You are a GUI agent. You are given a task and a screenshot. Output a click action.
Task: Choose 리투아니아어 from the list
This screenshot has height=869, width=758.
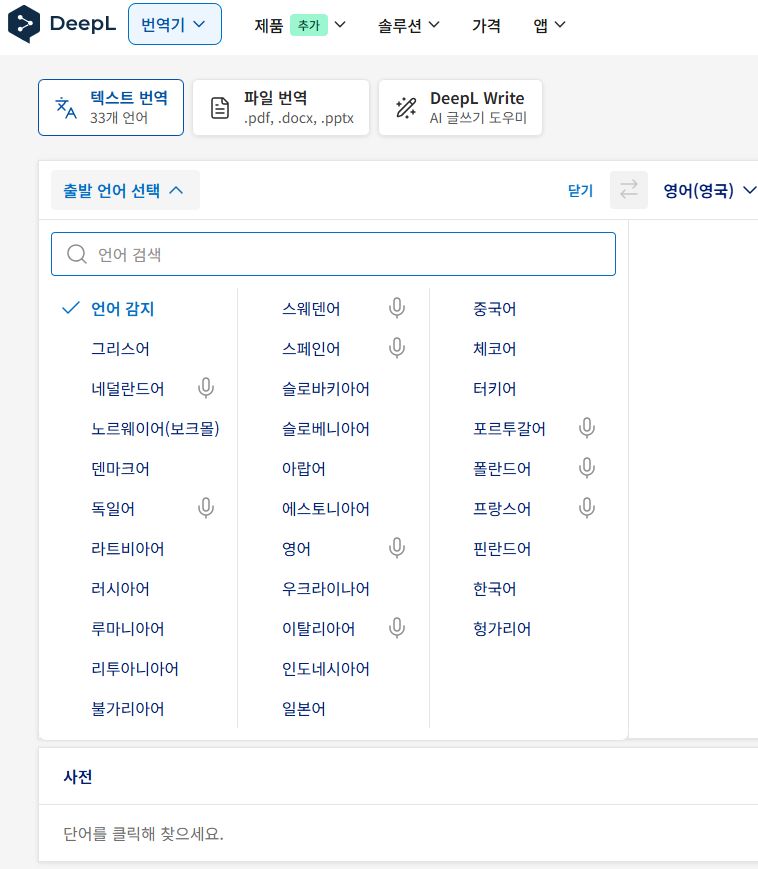[x=135, y=668]
